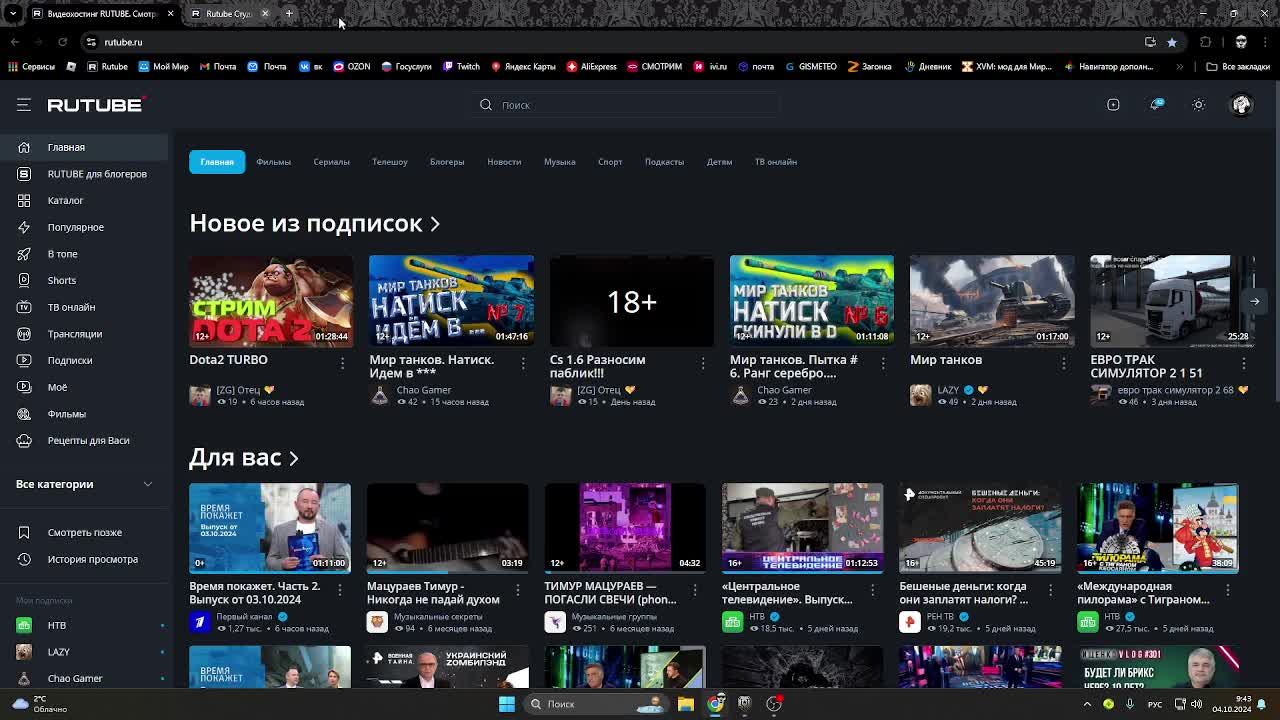Open История просмотра in the sidebar
The height and width of the screenshot is (720, 1280).
pos(84,559)
